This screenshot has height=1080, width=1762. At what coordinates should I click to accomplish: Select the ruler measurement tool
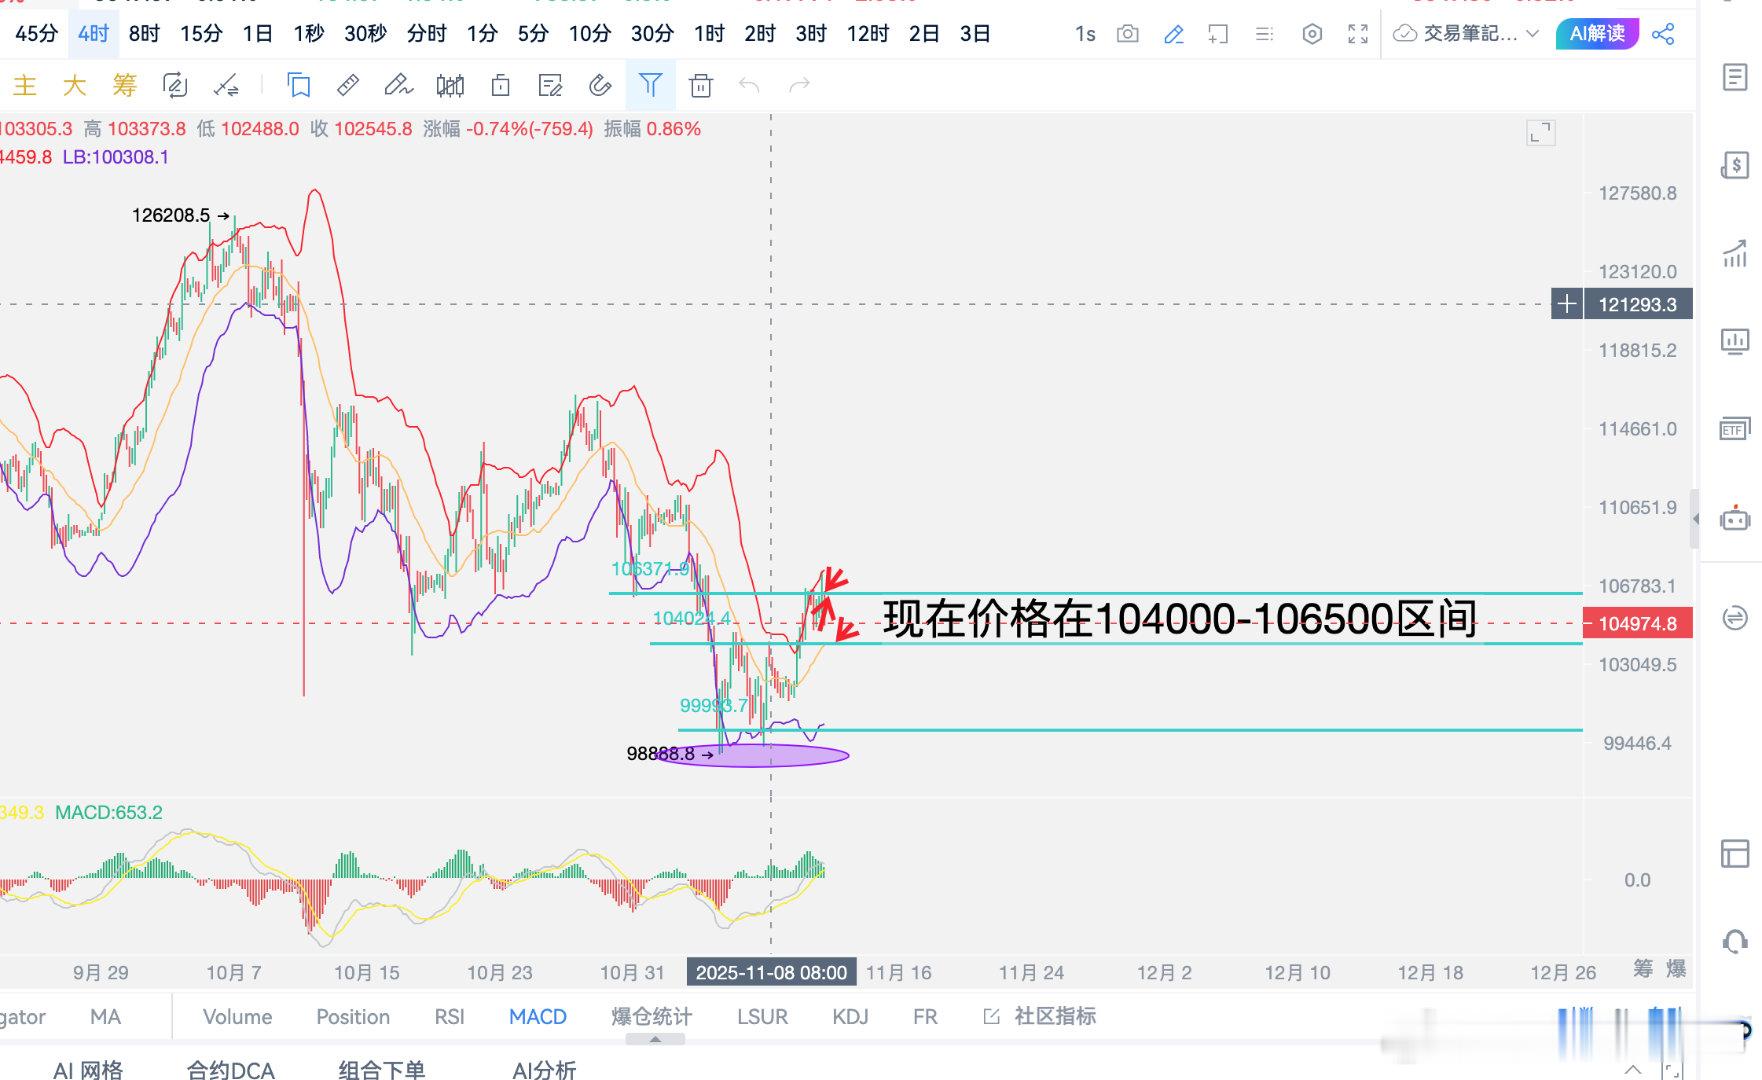point(348,85)
